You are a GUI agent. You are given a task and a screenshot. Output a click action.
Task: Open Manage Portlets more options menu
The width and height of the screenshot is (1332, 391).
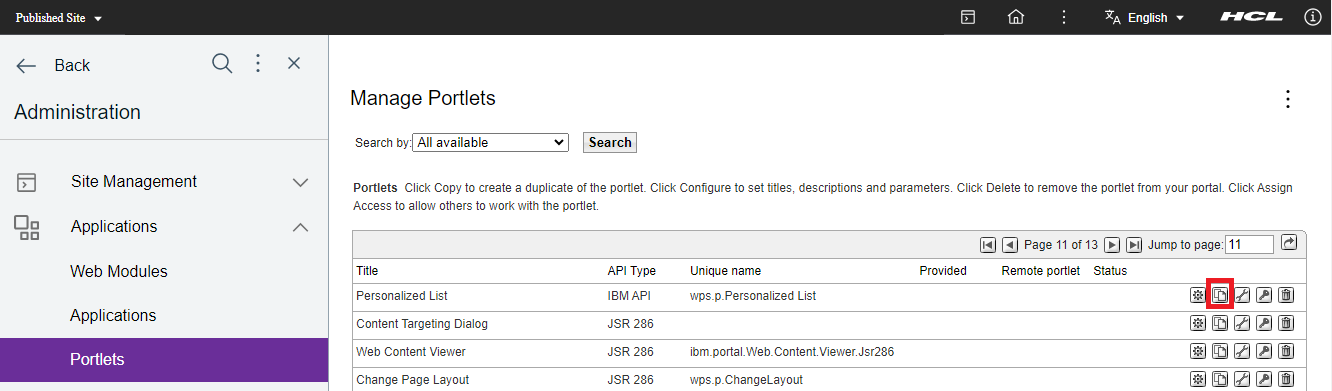click(x=1288, y=99)
